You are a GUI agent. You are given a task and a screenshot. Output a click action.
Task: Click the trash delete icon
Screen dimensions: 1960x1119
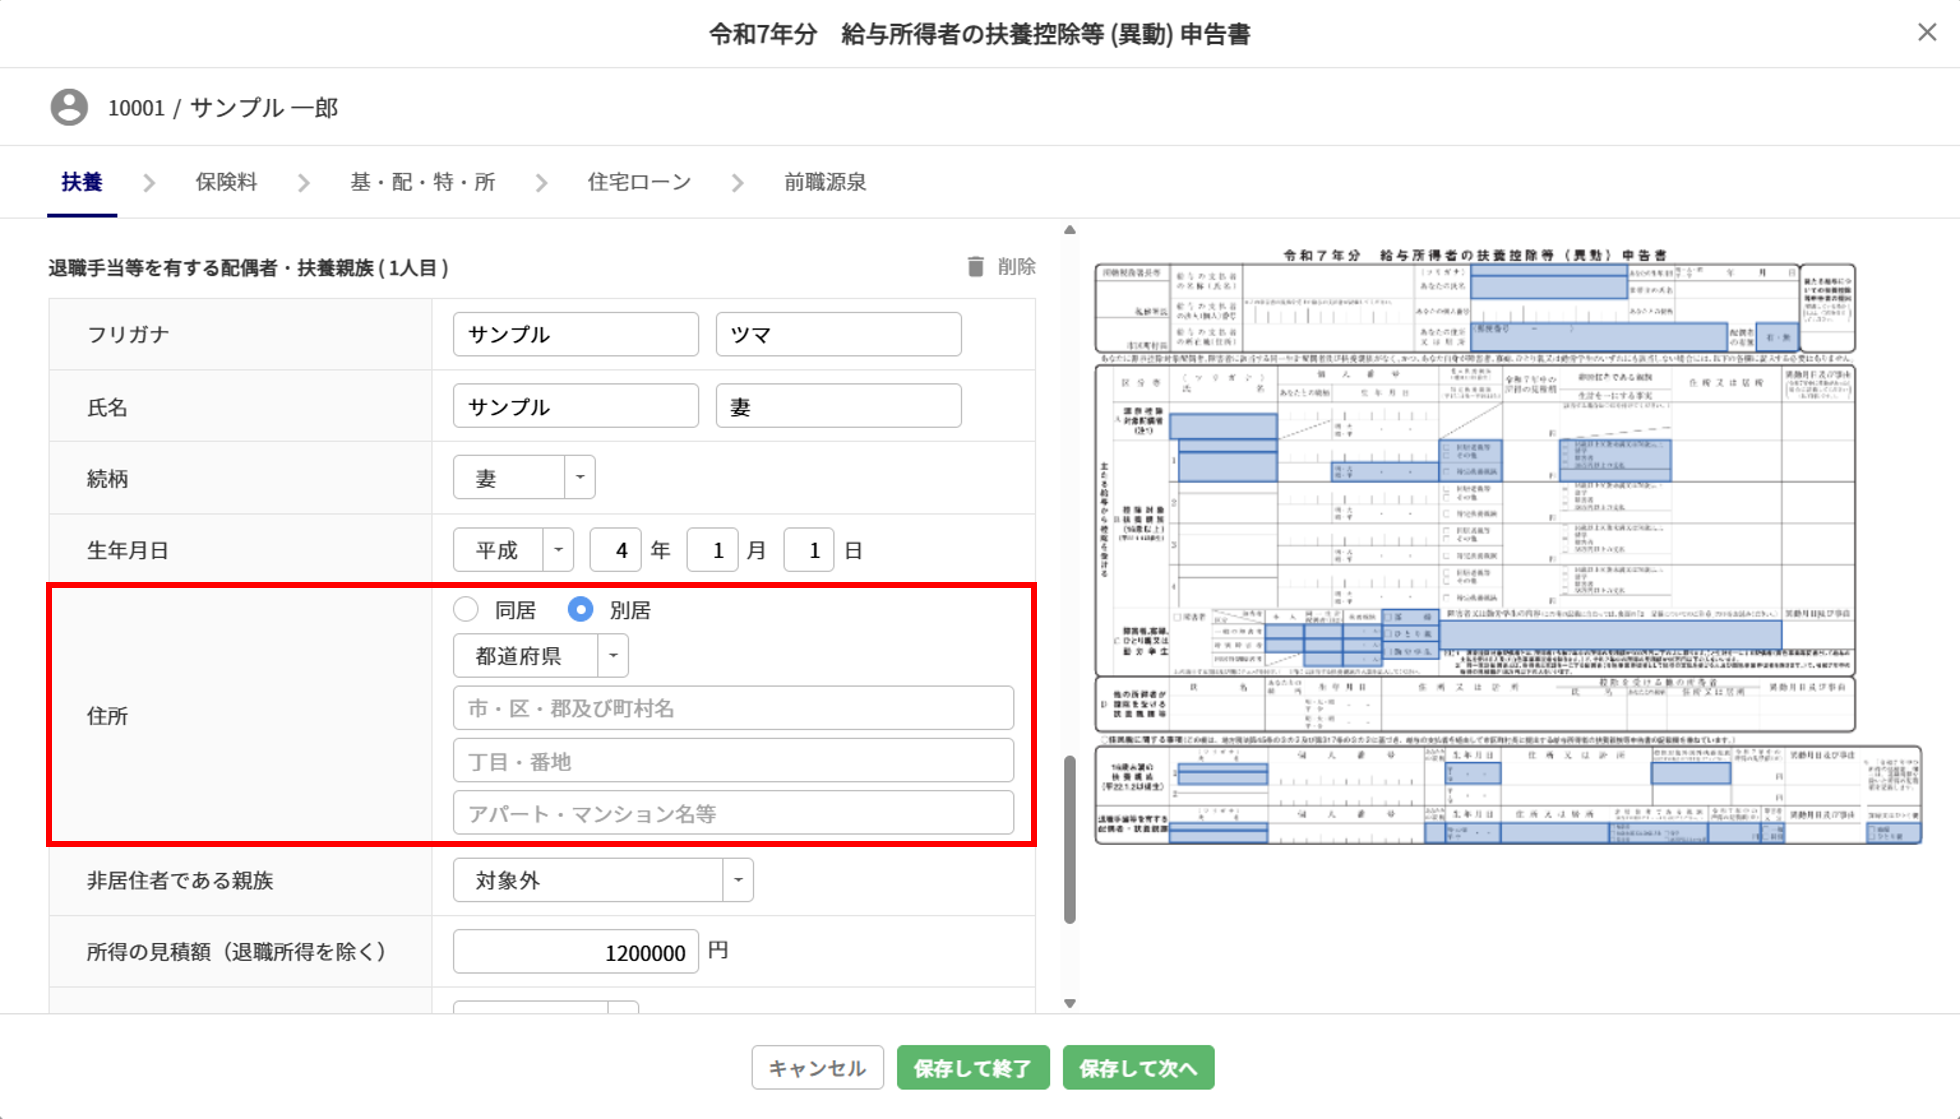click(x=975, y=266)
